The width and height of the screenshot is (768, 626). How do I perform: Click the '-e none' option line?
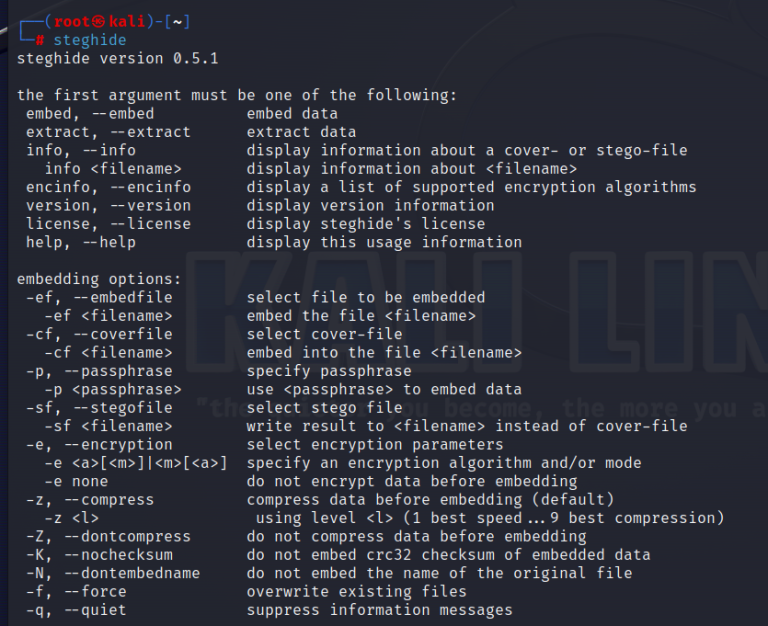point(76,482)
